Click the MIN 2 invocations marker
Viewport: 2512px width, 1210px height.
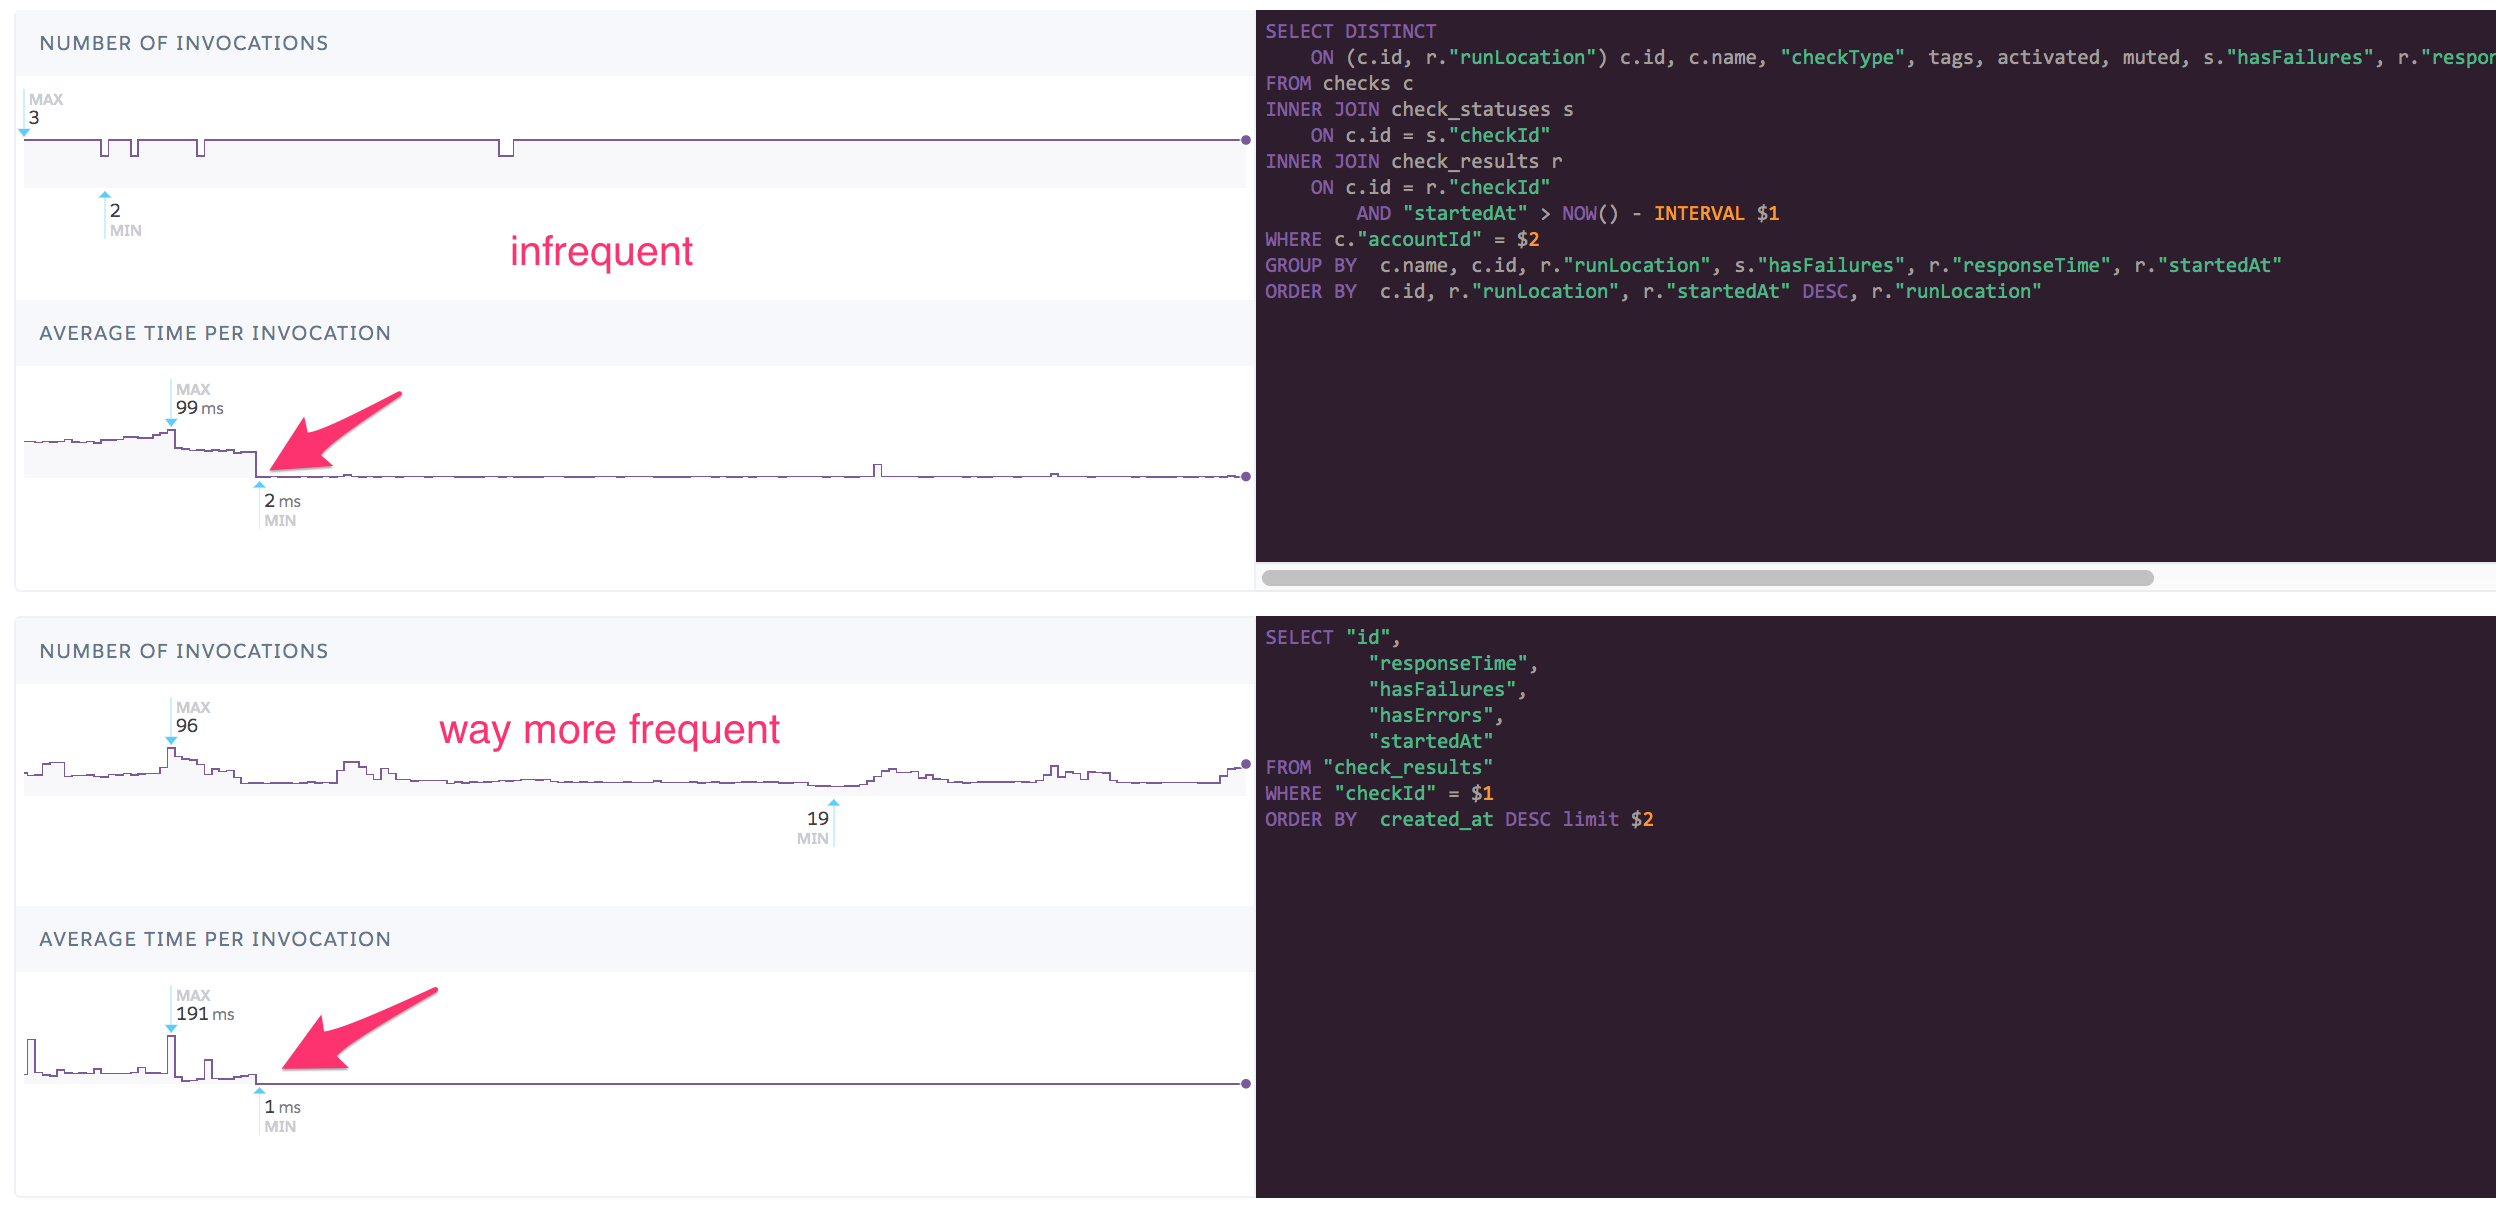click(x=115, y=210)
